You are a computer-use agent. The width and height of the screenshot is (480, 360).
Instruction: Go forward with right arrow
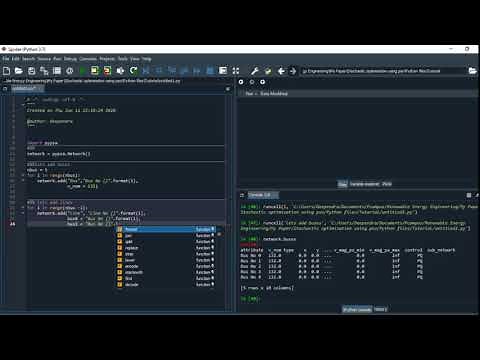293,71
